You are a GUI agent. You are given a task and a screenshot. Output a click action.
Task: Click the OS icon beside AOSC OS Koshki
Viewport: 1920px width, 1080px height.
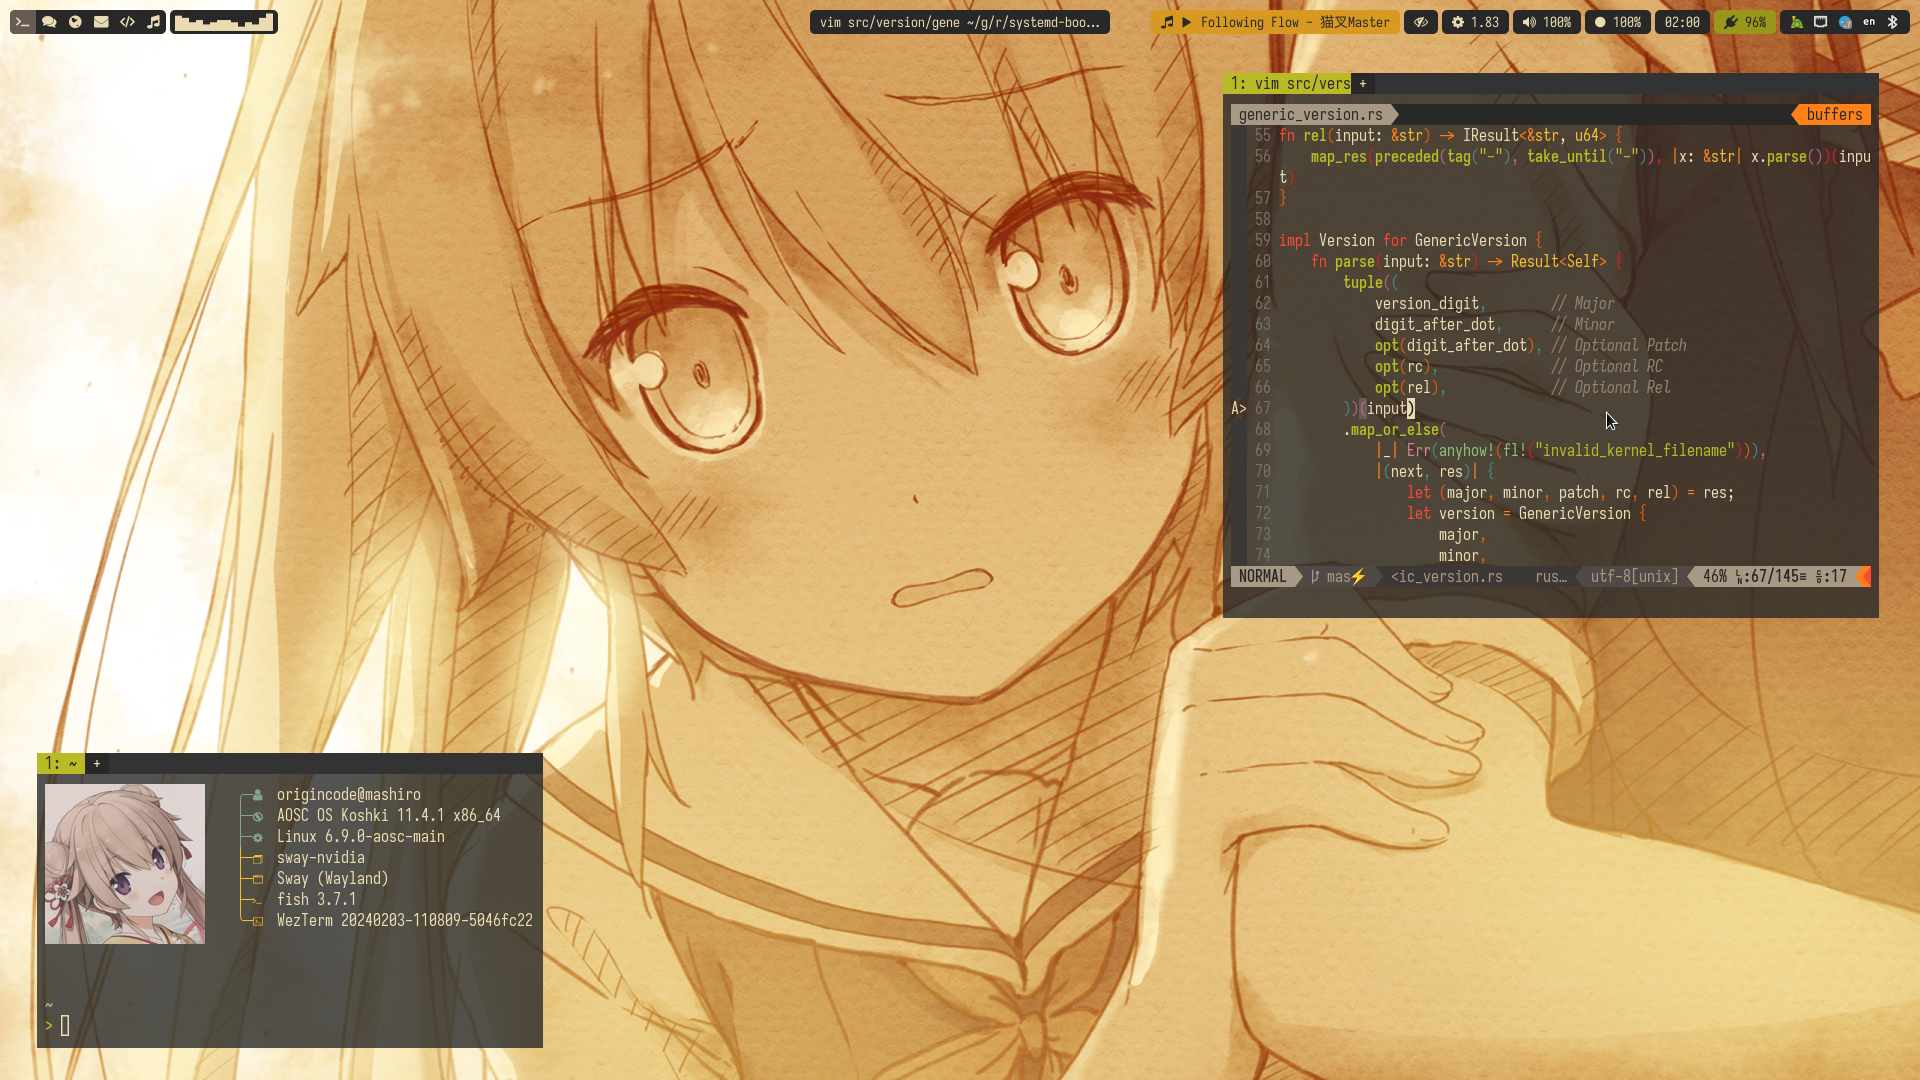pyautogui.click(x=257, y=816)
